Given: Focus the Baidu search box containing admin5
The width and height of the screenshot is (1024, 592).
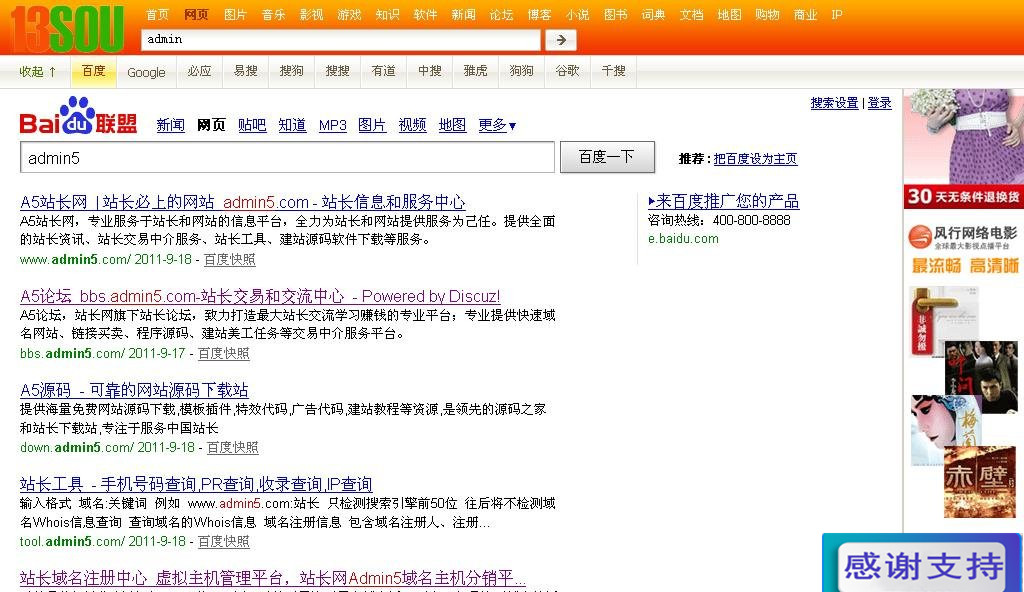Looking at the screenshot, I should point(287,157).
